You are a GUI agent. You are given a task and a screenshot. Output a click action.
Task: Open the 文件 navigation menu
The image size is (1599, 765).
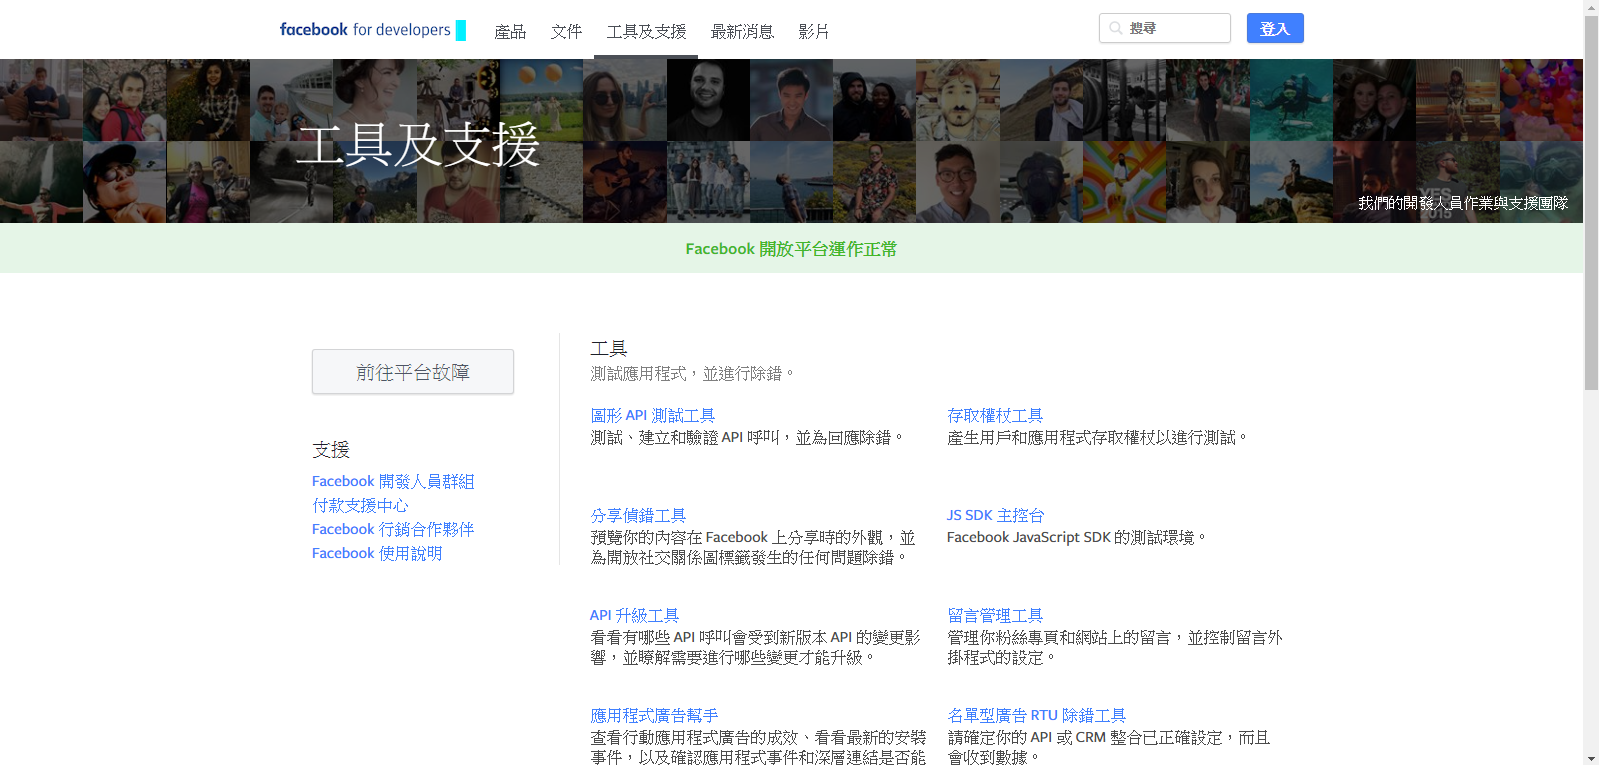pos(566,32)
